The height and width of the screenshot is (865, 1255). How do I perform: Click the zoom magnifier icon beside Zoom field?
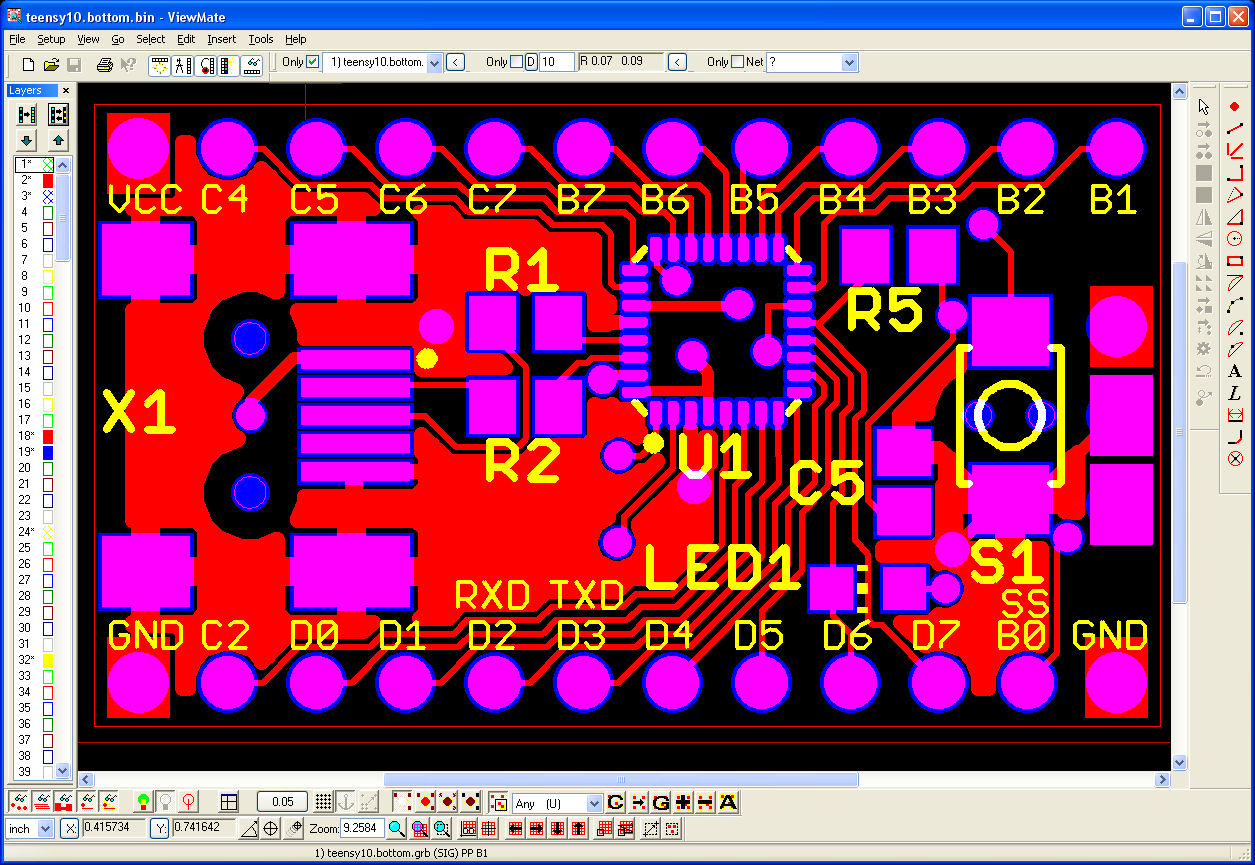click(x=397, y=828)
